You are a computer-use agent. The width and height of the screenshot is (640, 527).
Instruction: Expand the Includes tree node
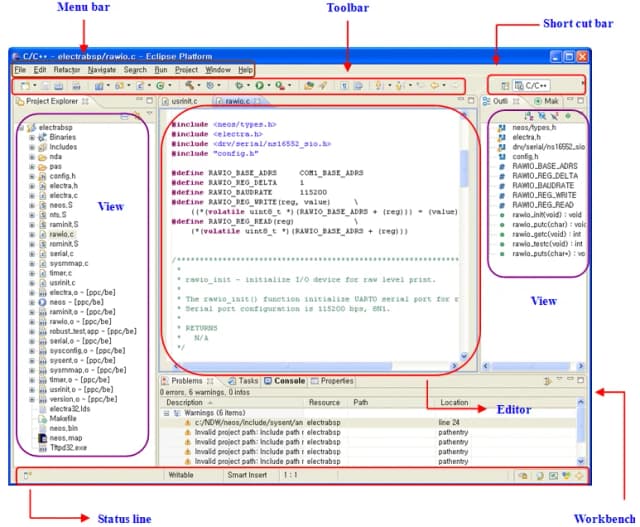tap(32, 147)
